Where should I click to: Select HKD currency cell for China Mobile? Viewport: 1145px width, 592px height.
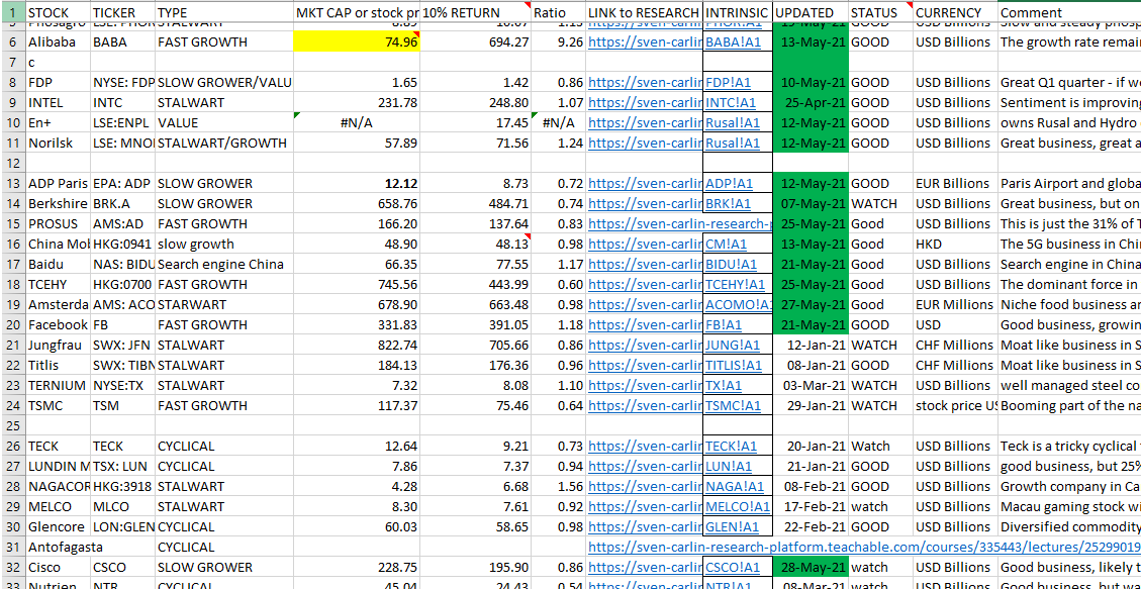tap(955, 244)
